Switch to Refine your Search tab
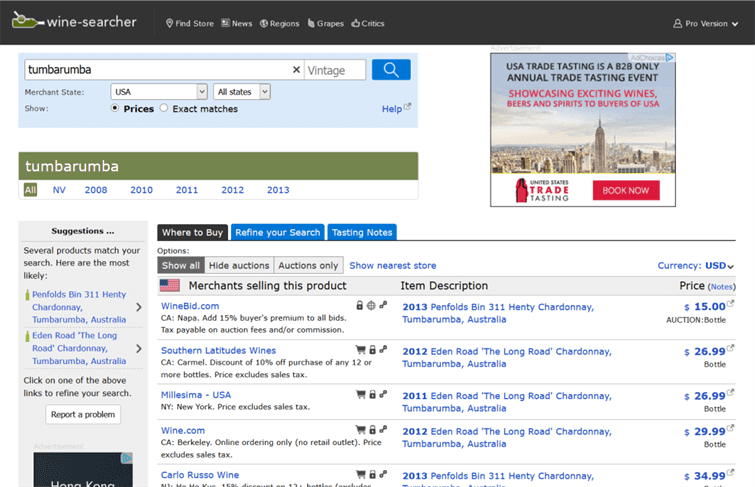Image resolution: width=755 pixels, height=487 pixels. click(x=278, y=232)
